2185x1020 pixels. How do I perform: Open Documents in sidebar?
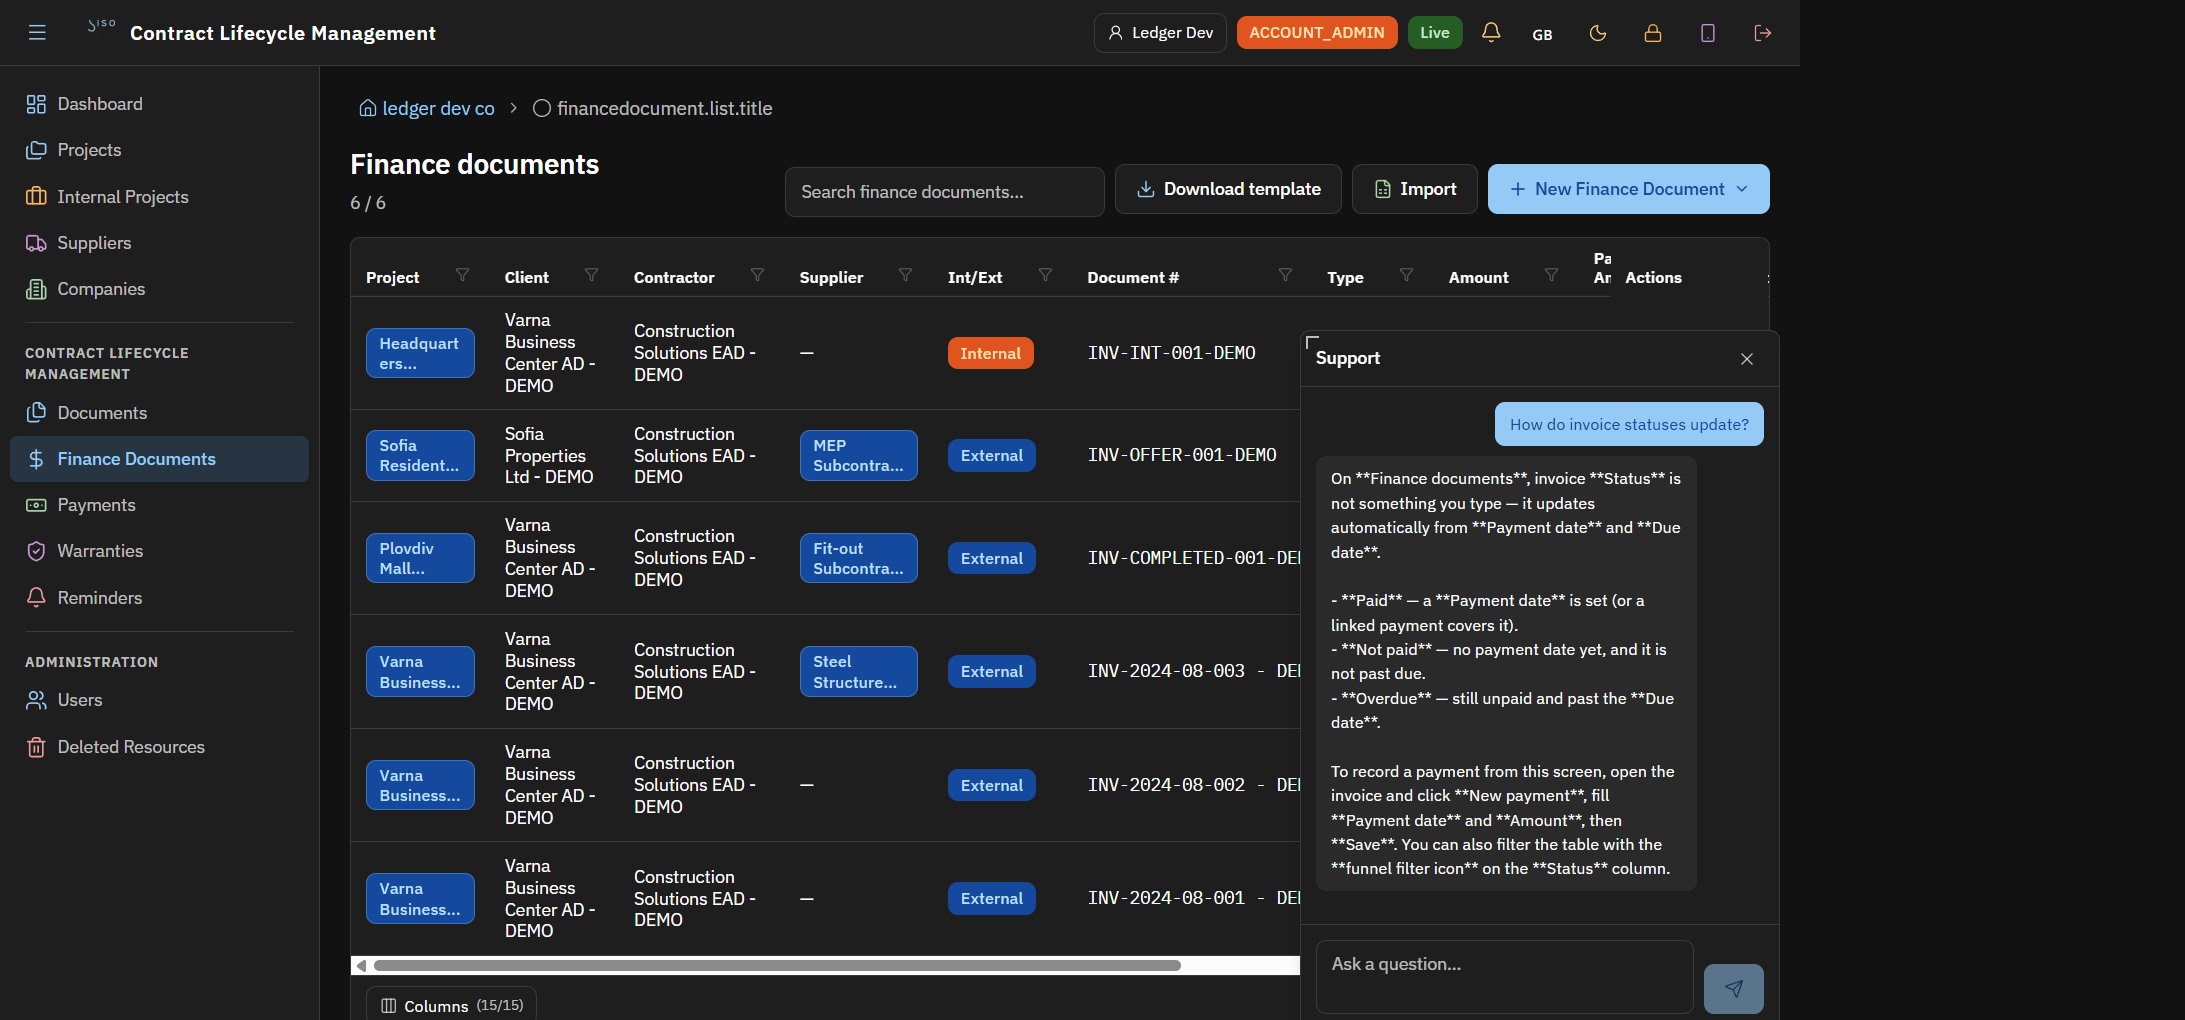[x=160, y=413]
